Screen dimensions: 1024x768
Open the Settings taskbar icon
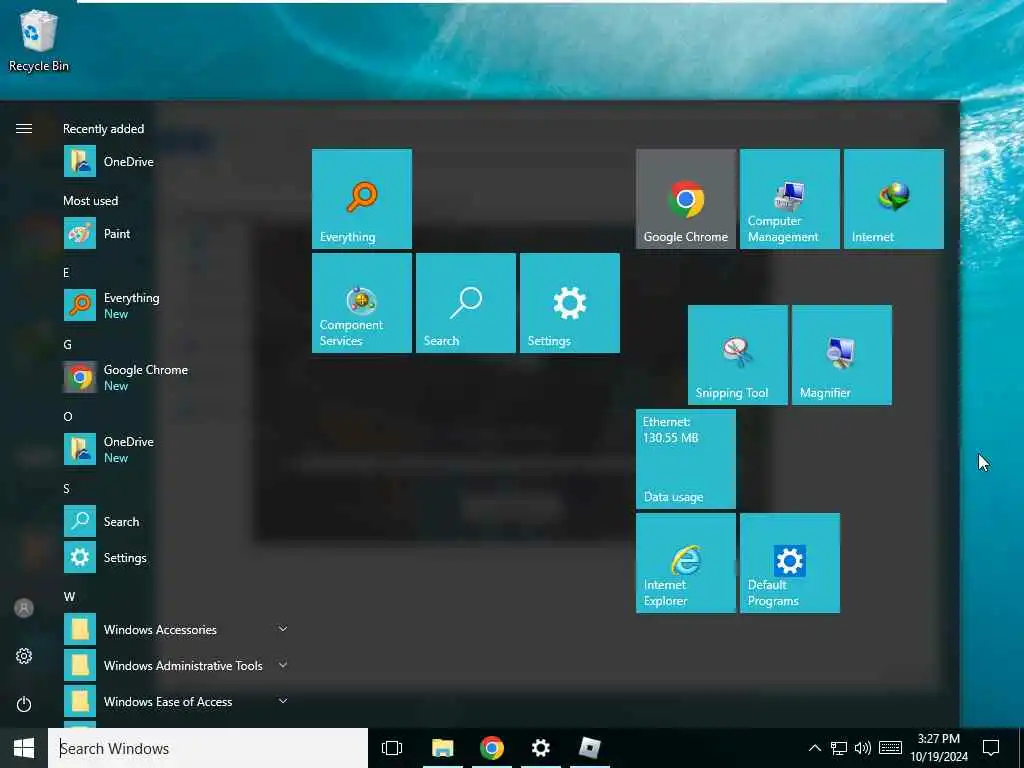click(541, 748)
